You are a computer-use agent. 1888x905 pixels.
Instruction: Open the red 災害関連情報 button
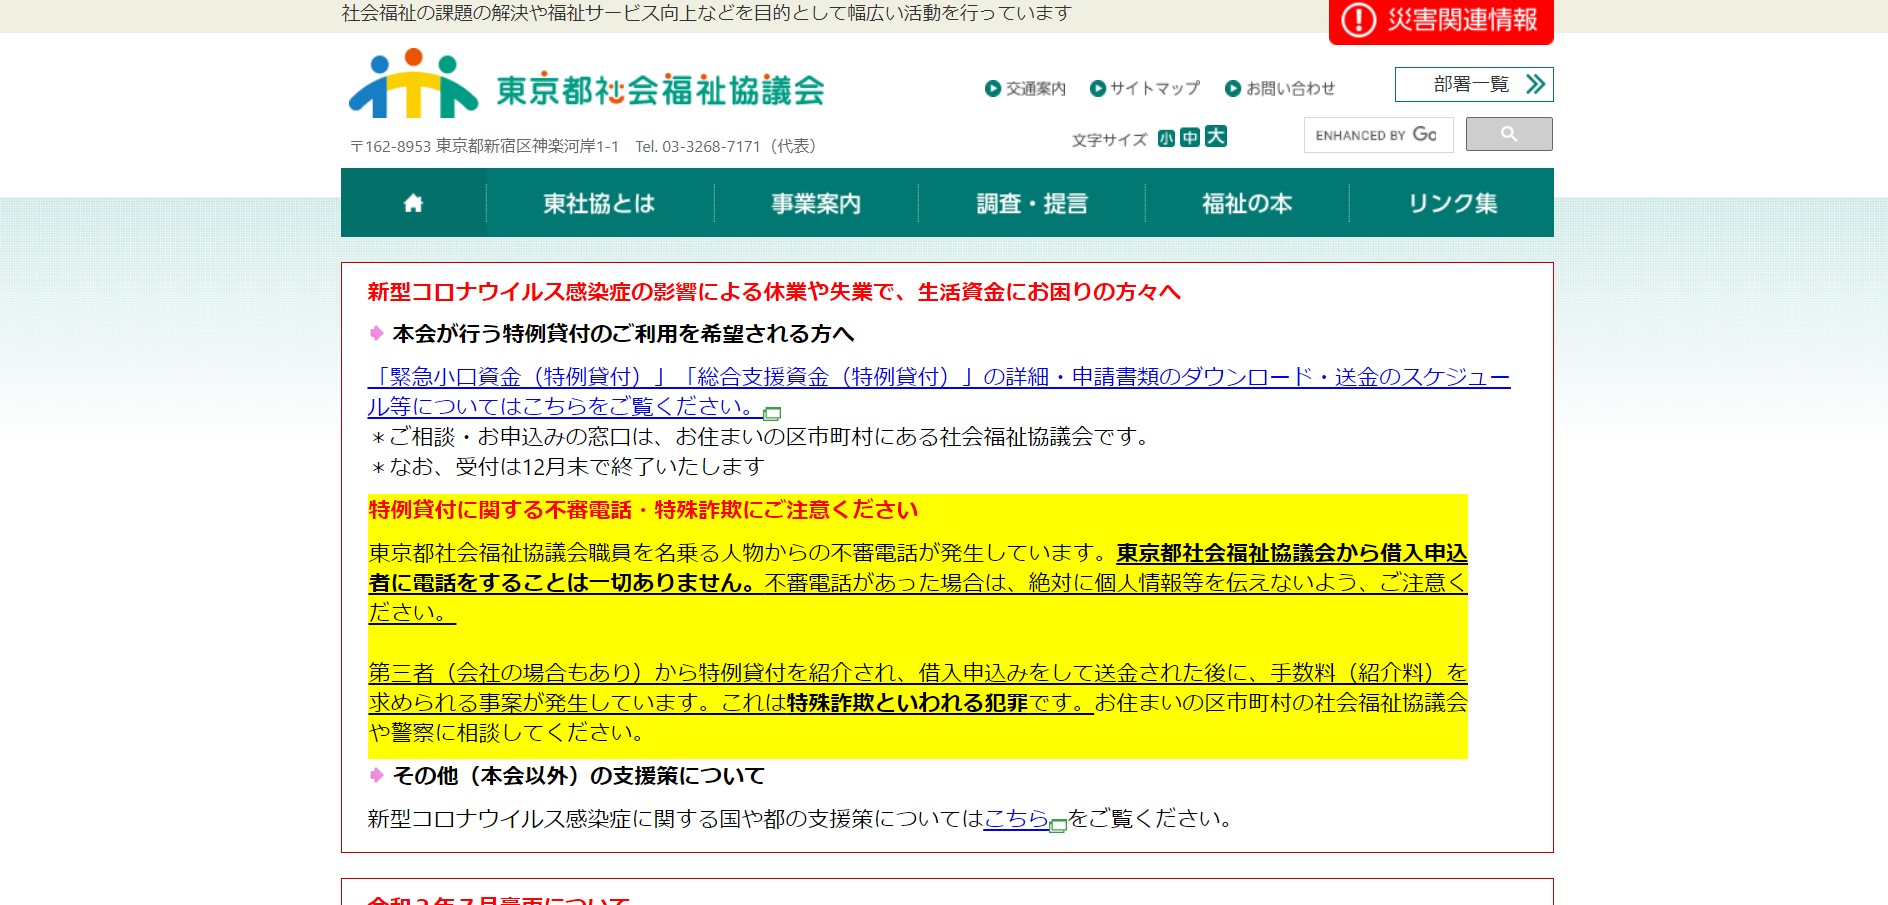[1441, 20]
